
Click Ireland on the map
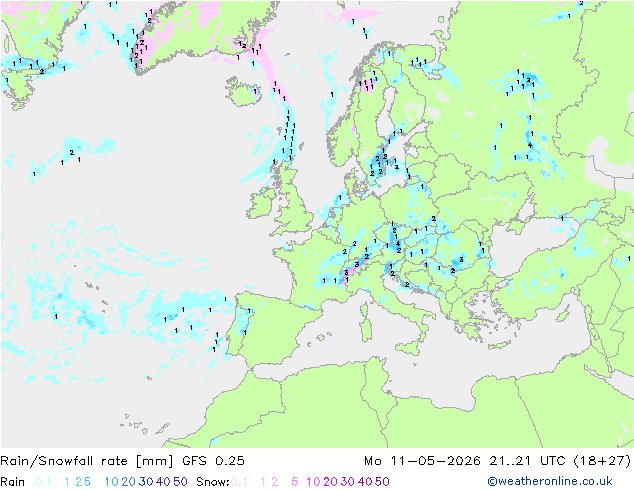pyautogui.click(x=262, y=202)
